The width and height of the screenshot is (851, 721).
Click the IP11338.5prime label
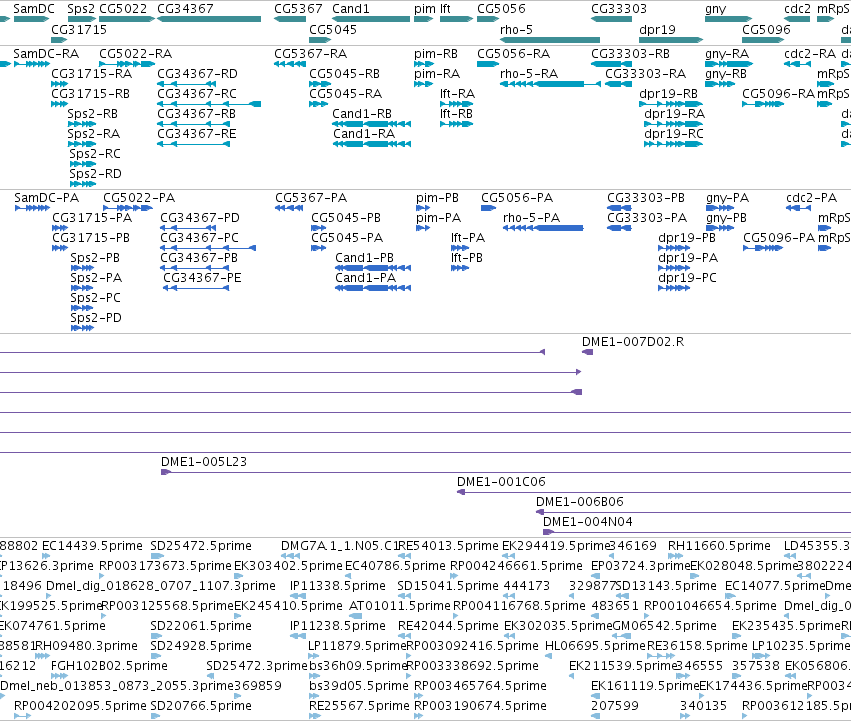tap(338, 586)
